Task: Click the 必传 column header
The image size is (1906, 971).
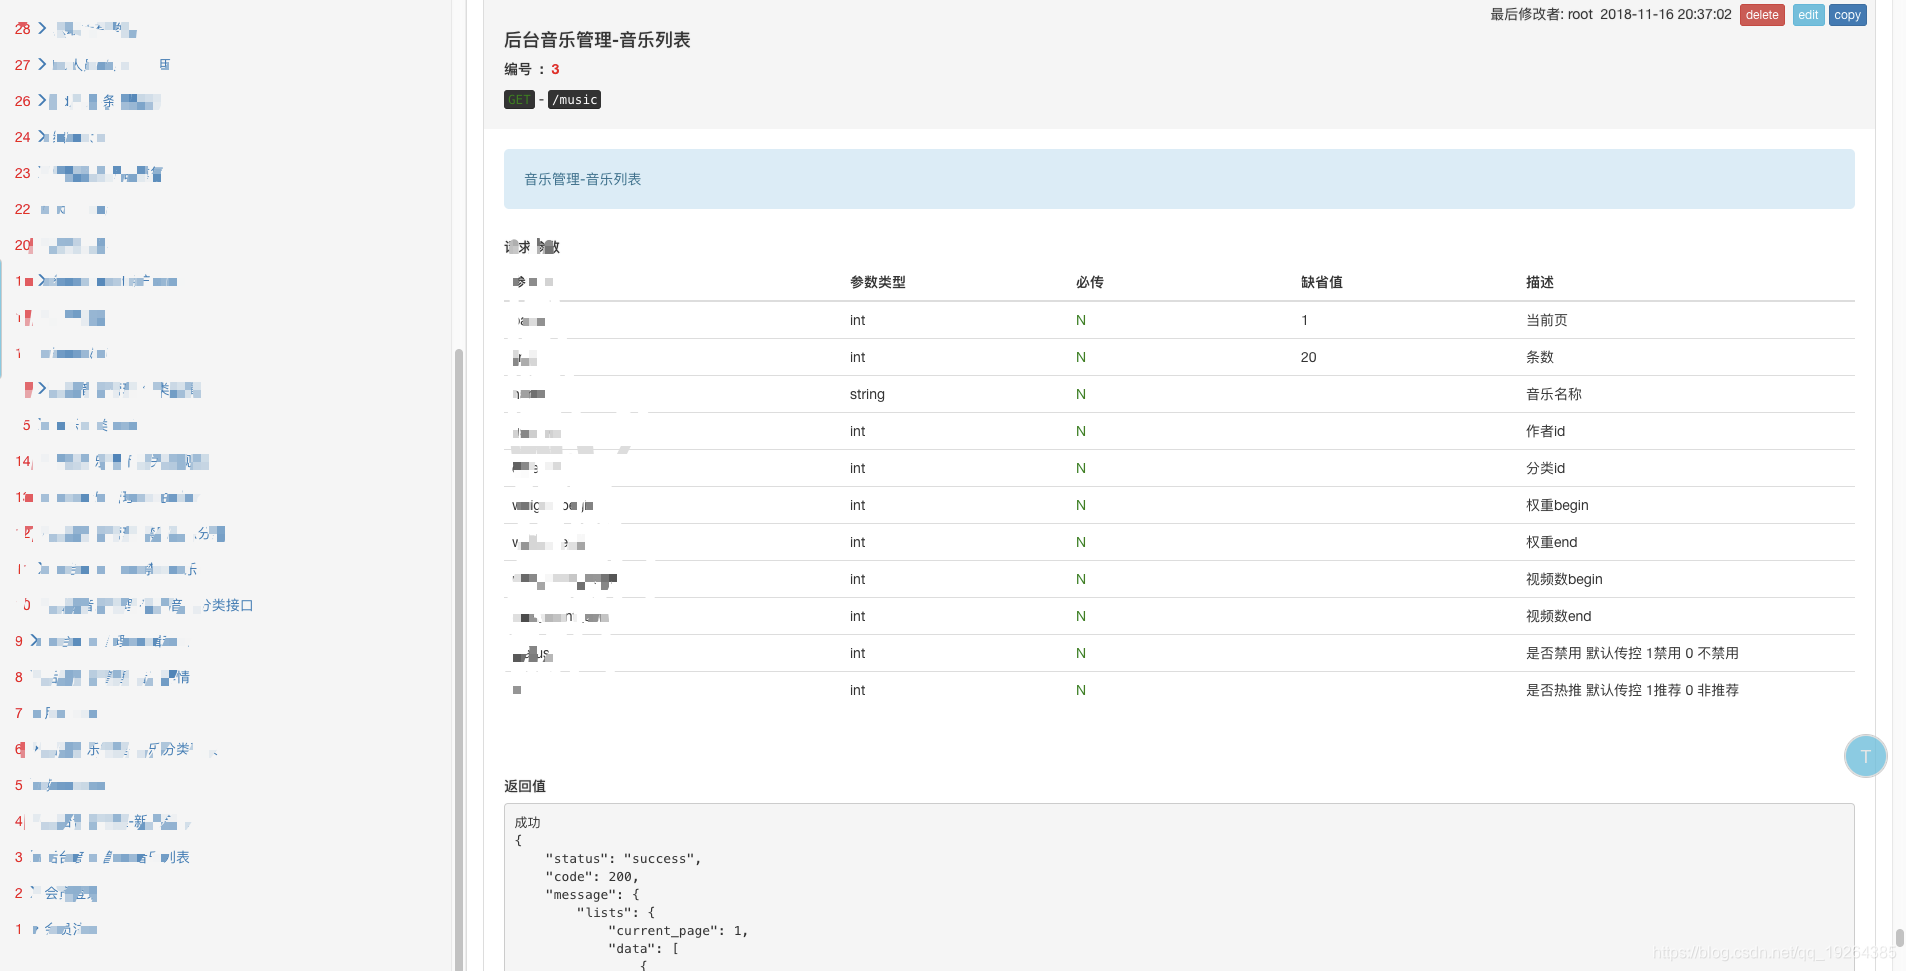Action: [1090, 283]
